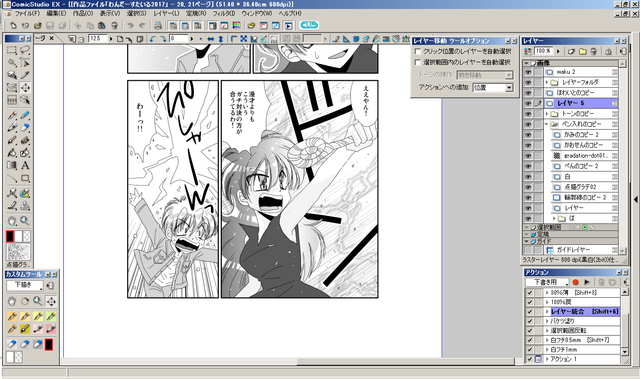Collapse the 画像 layer section
This screenshot has height=379, width=640.
click(x=527, y=63)
